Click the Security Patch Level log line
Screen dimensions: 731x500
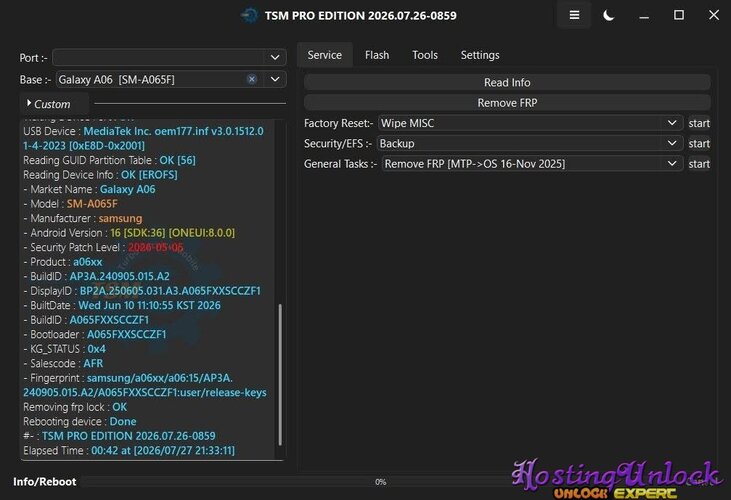(x=103, y=247)
